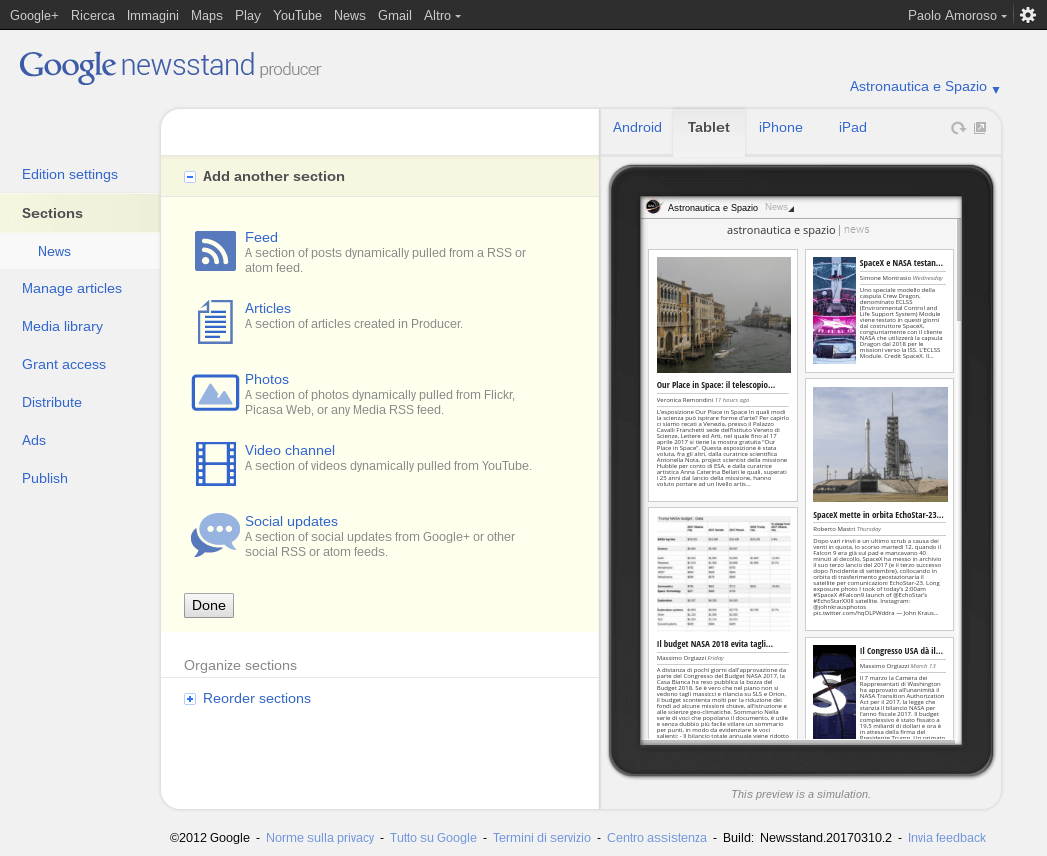1047x856 pixels.
Task: Open 'SpaceX e NASA testan...' headline
Action: point(901,263)
